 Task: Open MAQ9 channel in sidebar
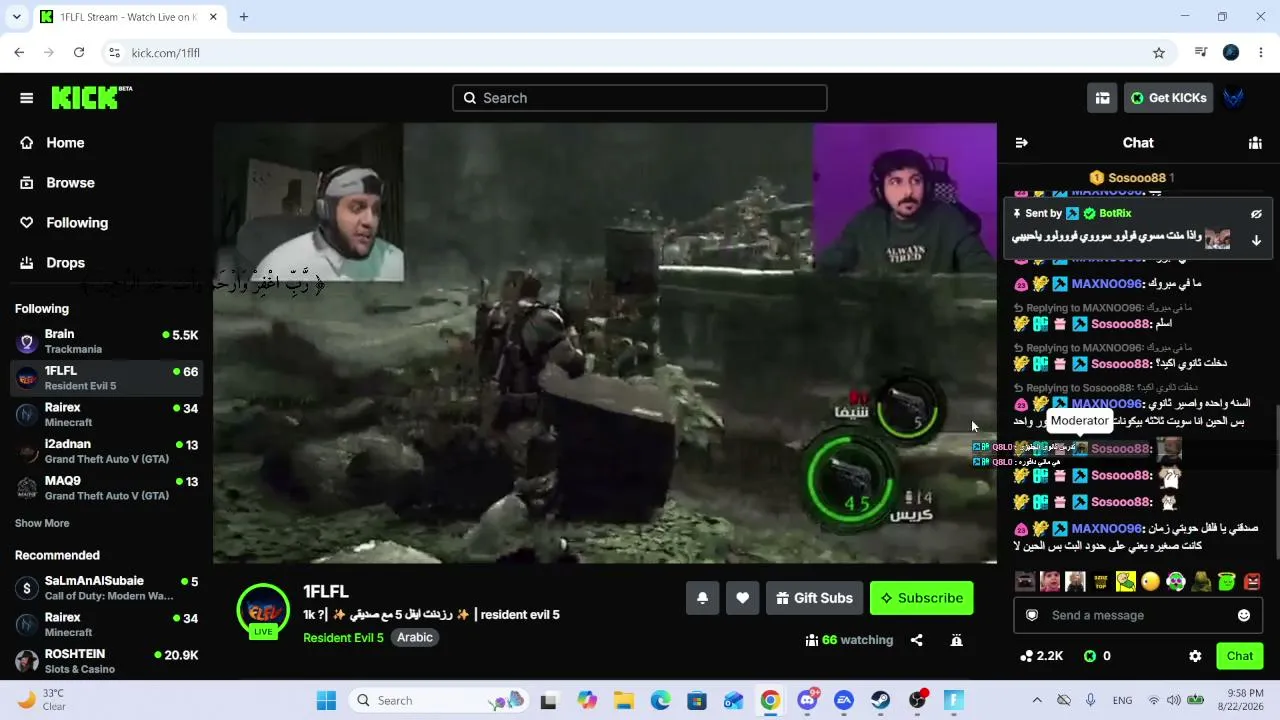click(108, 488)
